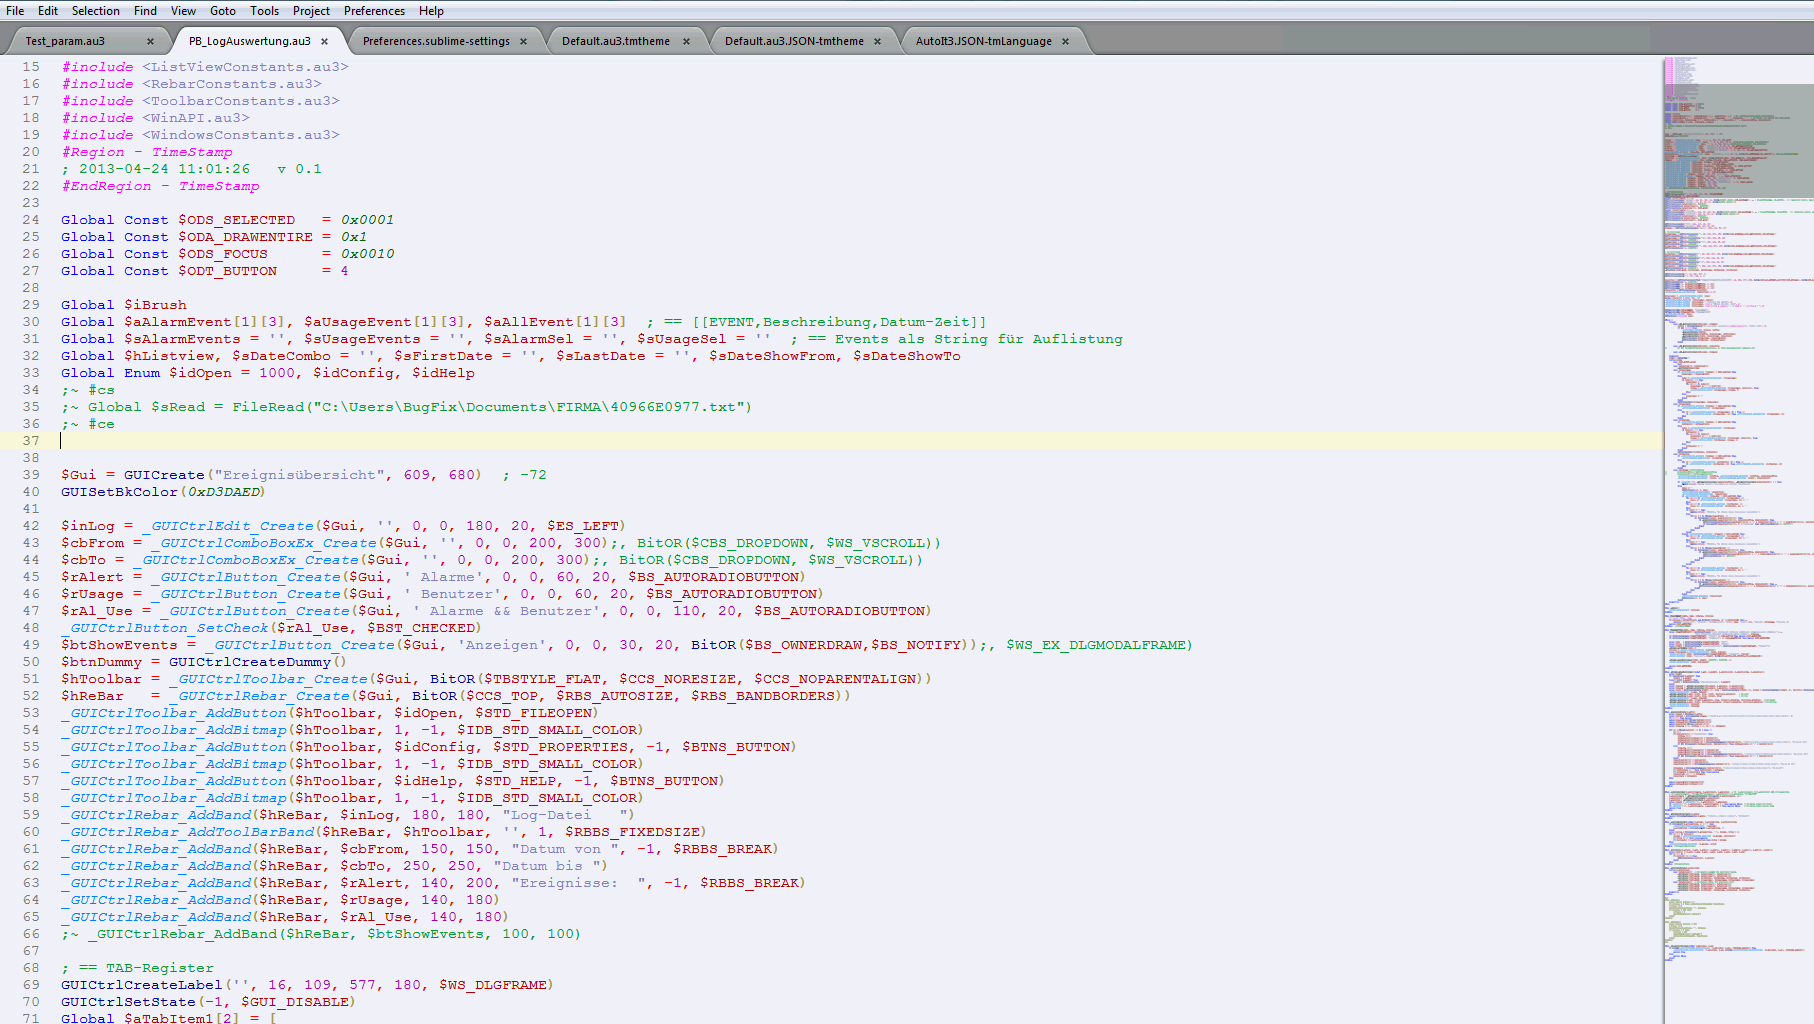Close the Default.au3.tmtheme tab

[x=686, y=41]
